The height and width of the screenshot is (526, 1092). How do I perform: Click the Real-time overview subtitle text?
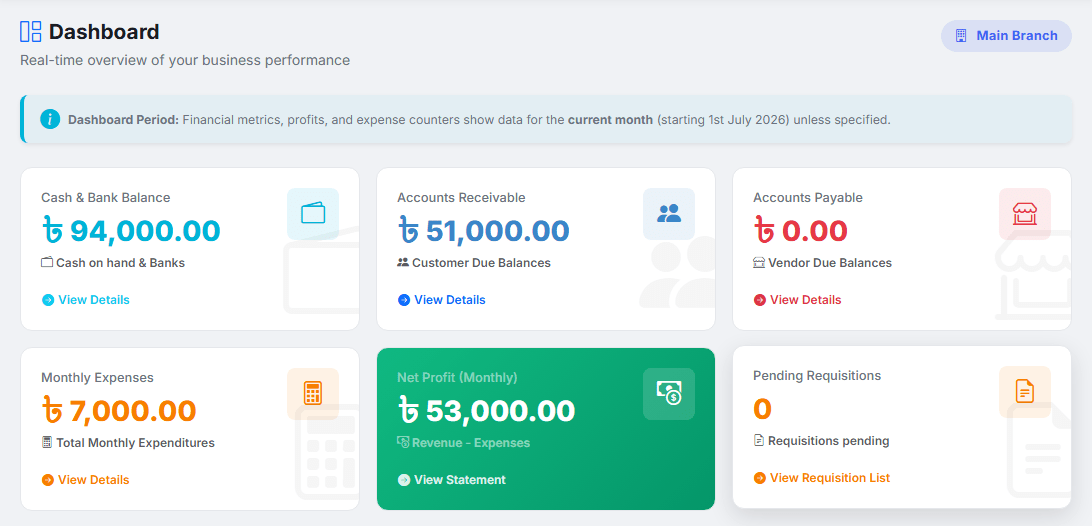[x=185, y=61]
